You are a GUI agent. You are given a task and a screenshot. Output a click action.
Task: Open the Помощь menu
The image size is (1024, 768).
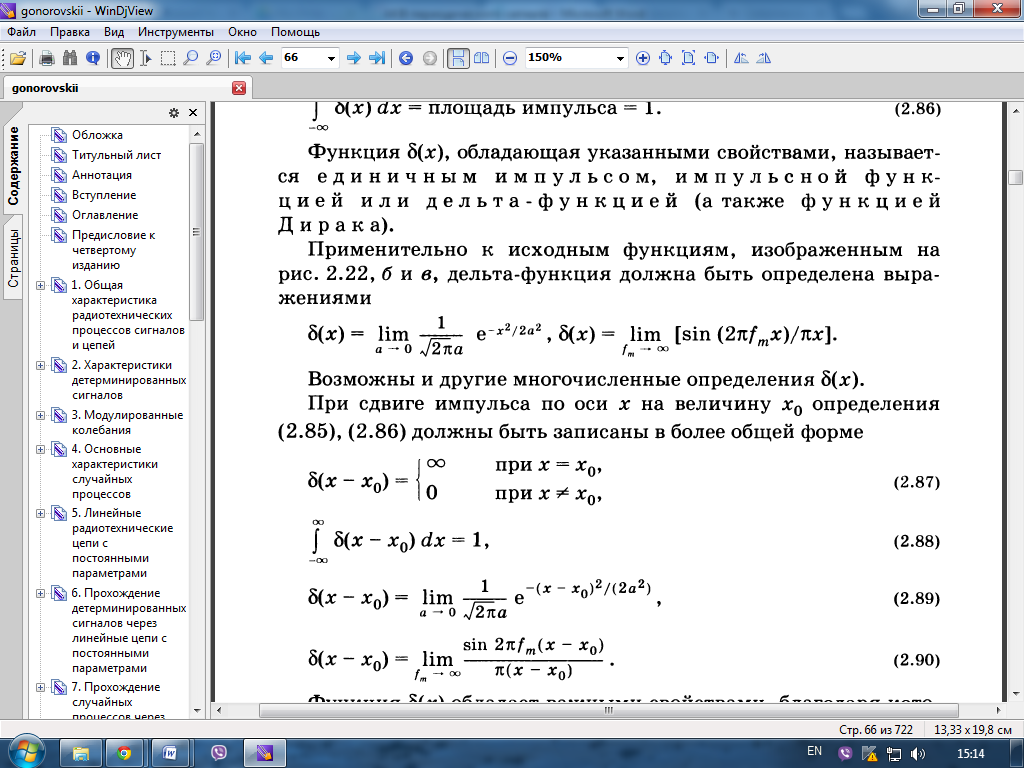point(295,32)
